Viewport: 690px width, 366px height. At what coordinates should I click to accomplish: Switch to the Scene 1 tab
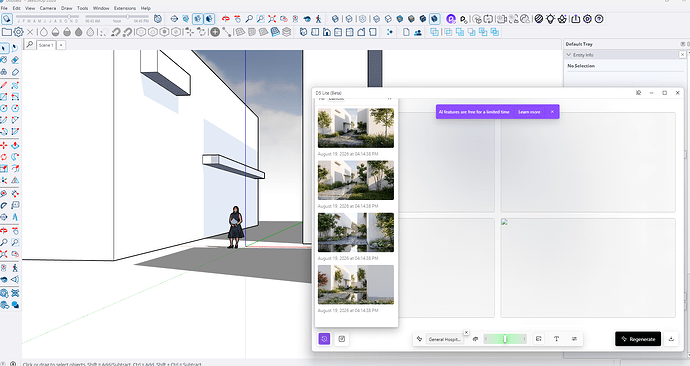pos(46,45)
